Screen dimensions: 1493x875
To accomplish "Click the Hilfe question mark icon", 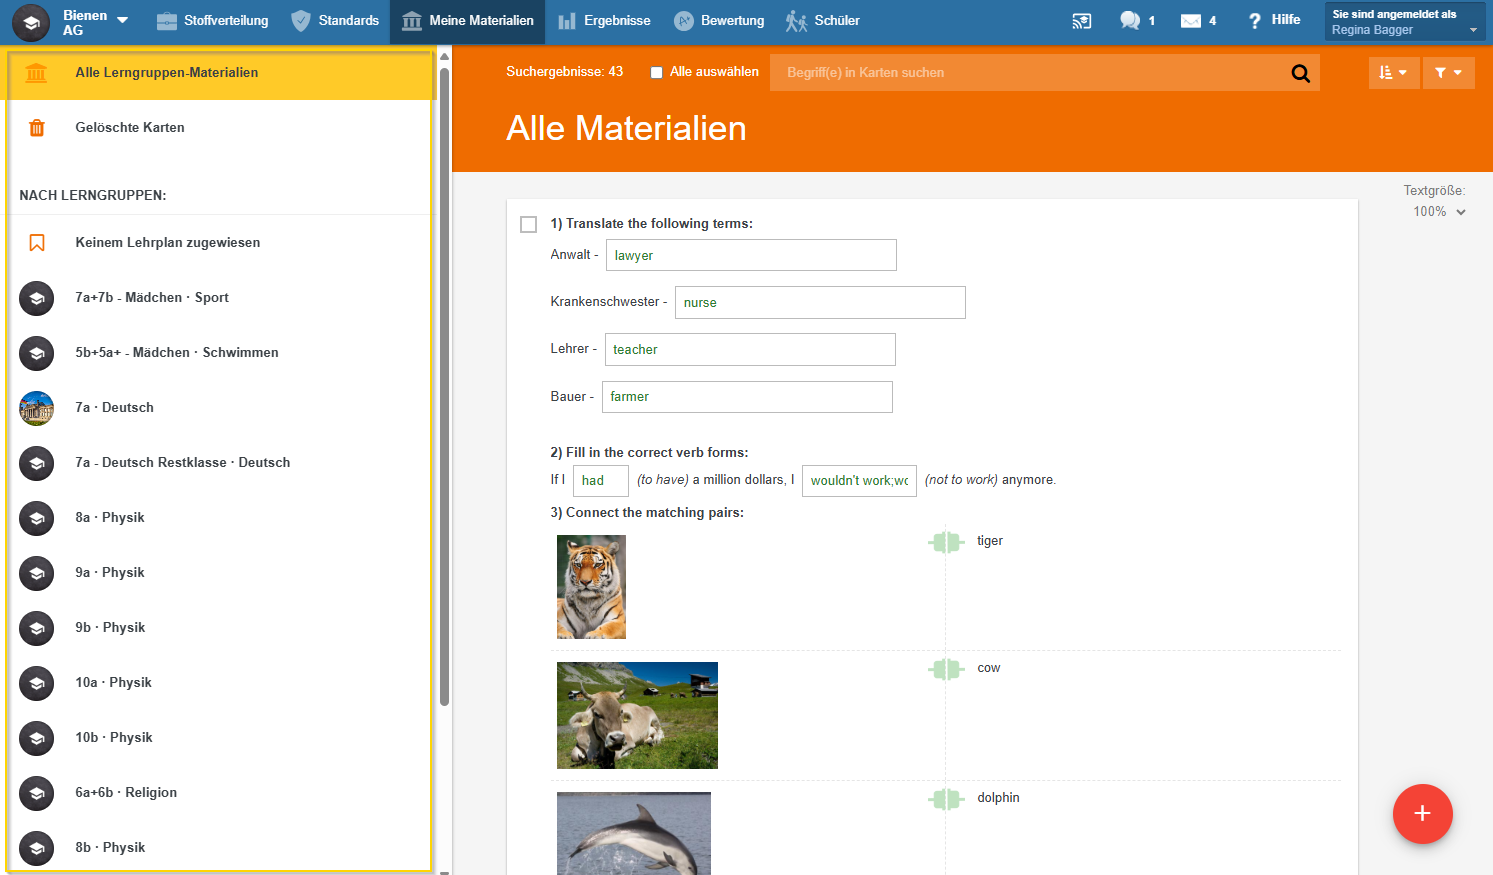I will click(x=1255, y=20).
